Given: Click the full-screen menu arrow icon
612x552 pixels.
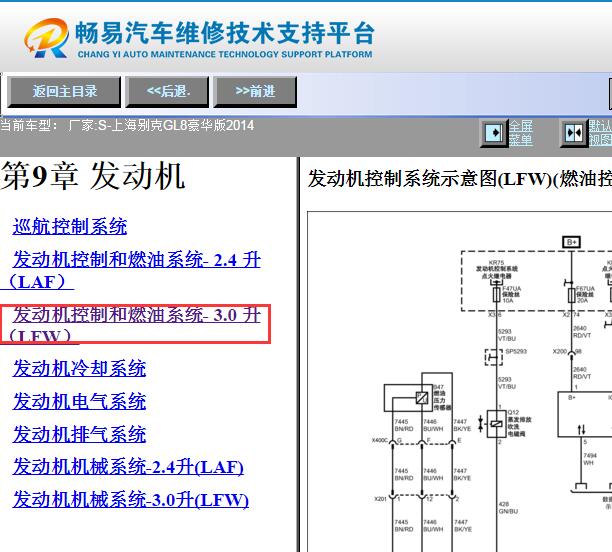Looking at the screenshot, I should tap(494, 133).
